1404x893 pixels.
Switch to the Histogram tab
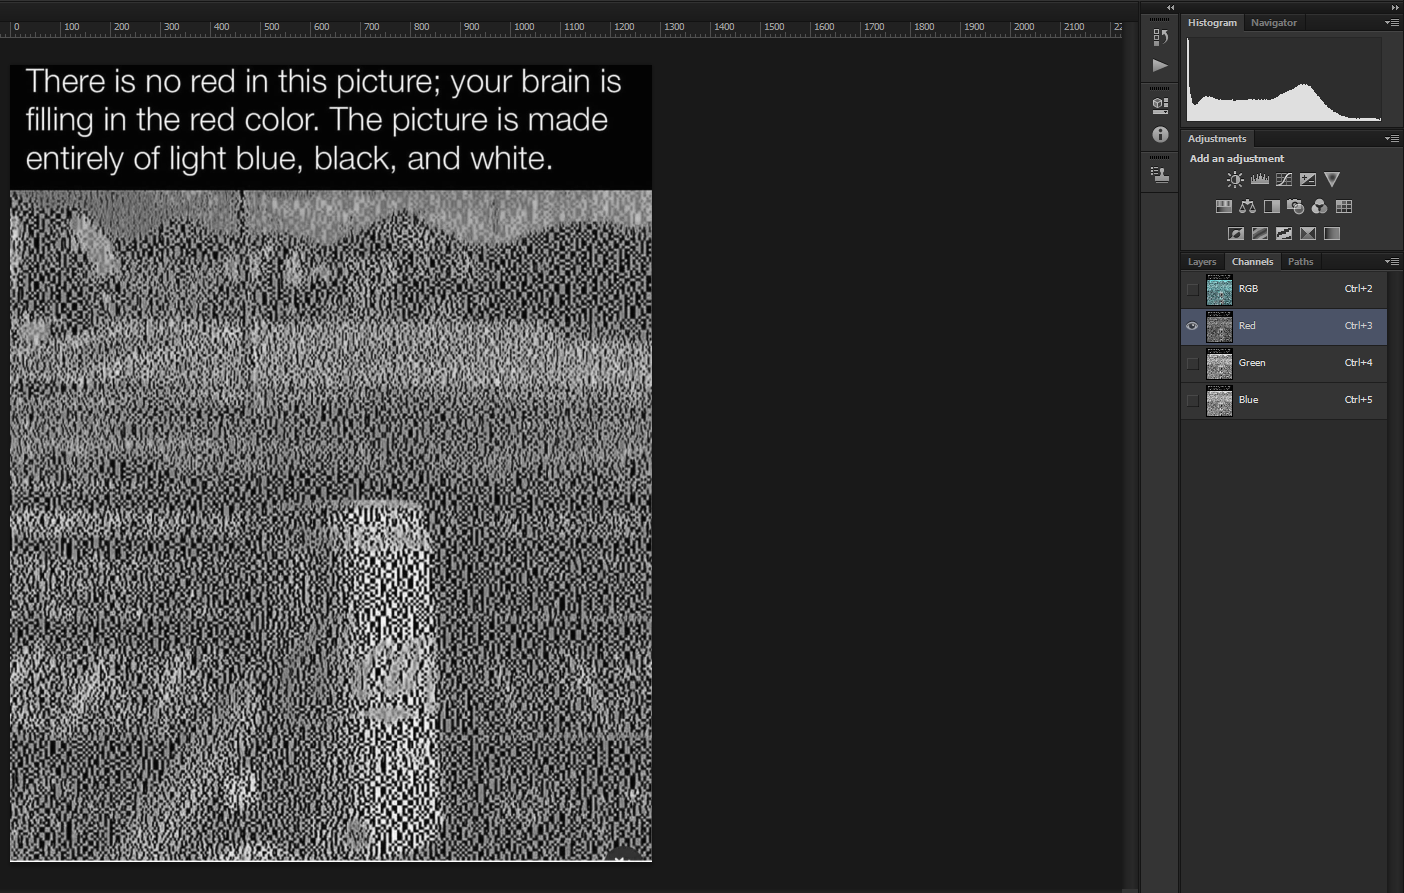tap(1212, 22)
